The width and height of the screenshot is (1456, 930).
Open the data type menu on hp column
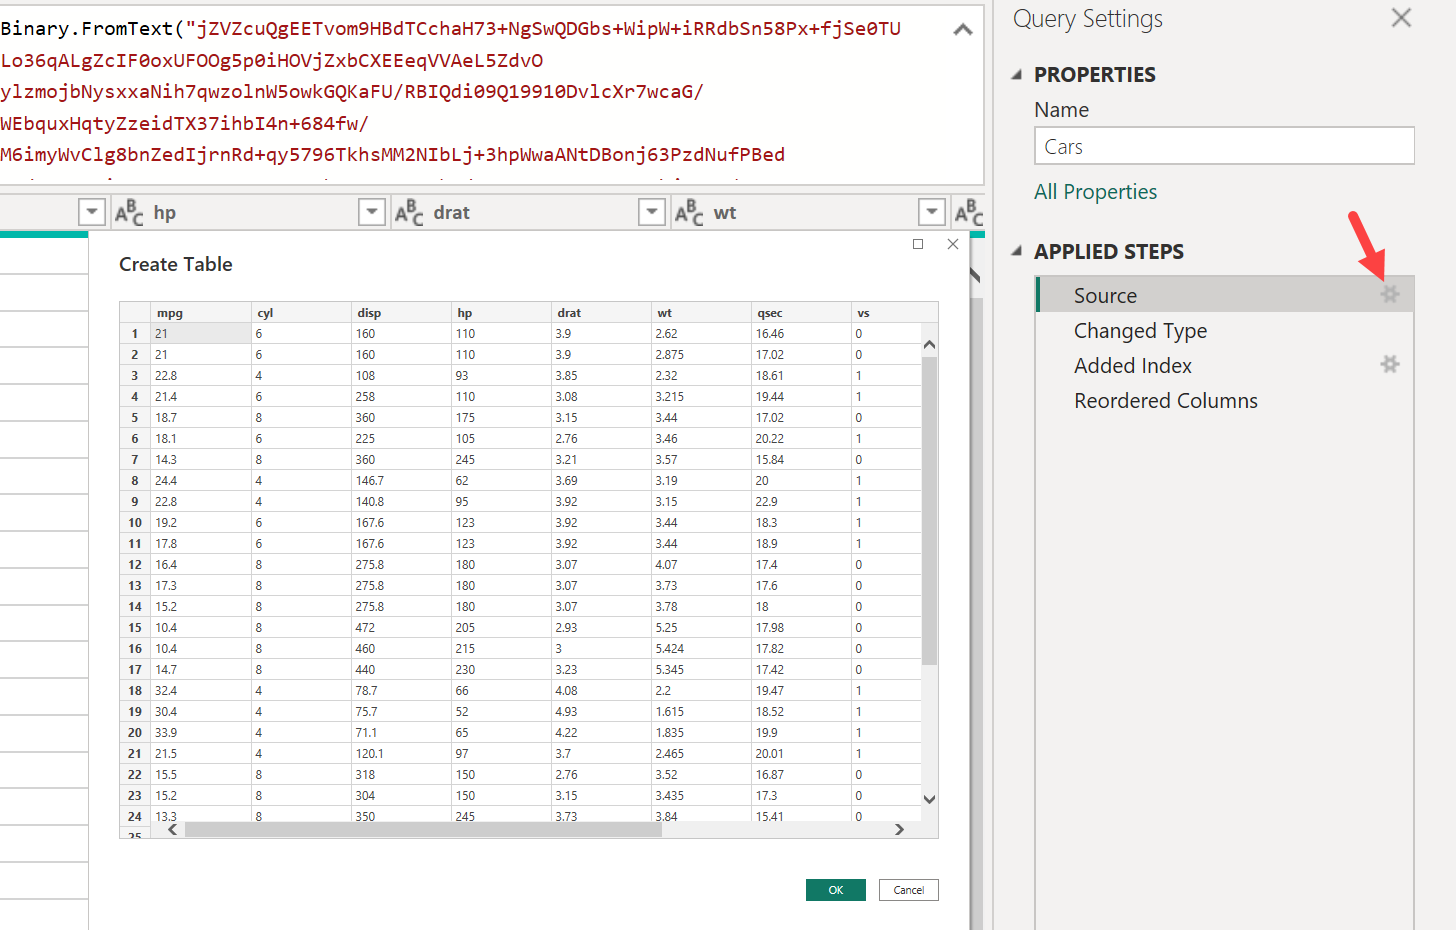tap(128, 212)
